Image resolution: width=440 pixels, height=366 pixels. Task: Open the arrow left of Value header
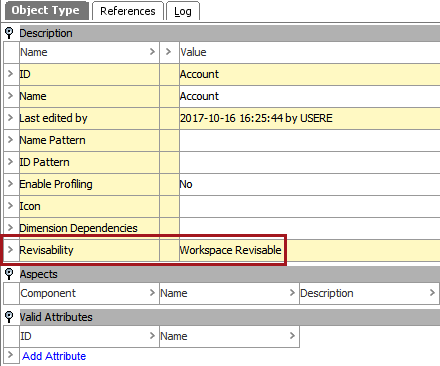(168, 52)
